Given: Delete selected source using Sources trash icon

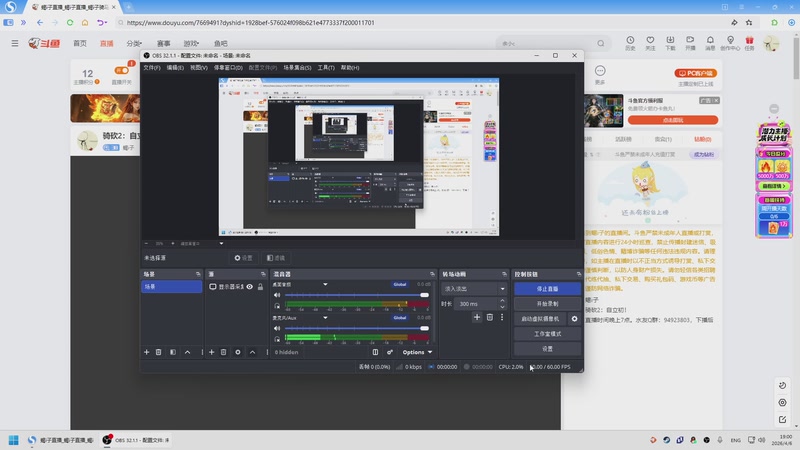Looking at the screenshot, I should [x=223, y=352].
